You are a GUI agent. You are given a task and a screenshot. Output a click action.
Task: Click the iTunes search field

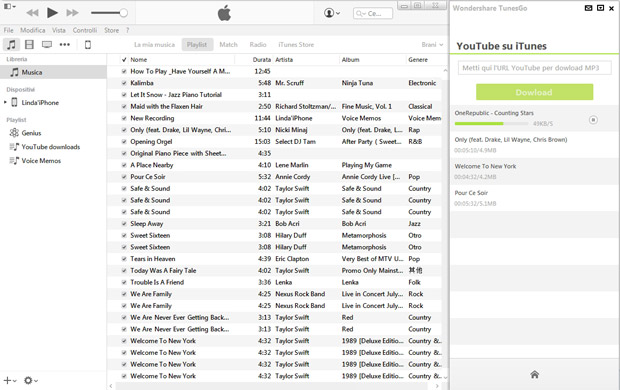click(x=373, y=13)
